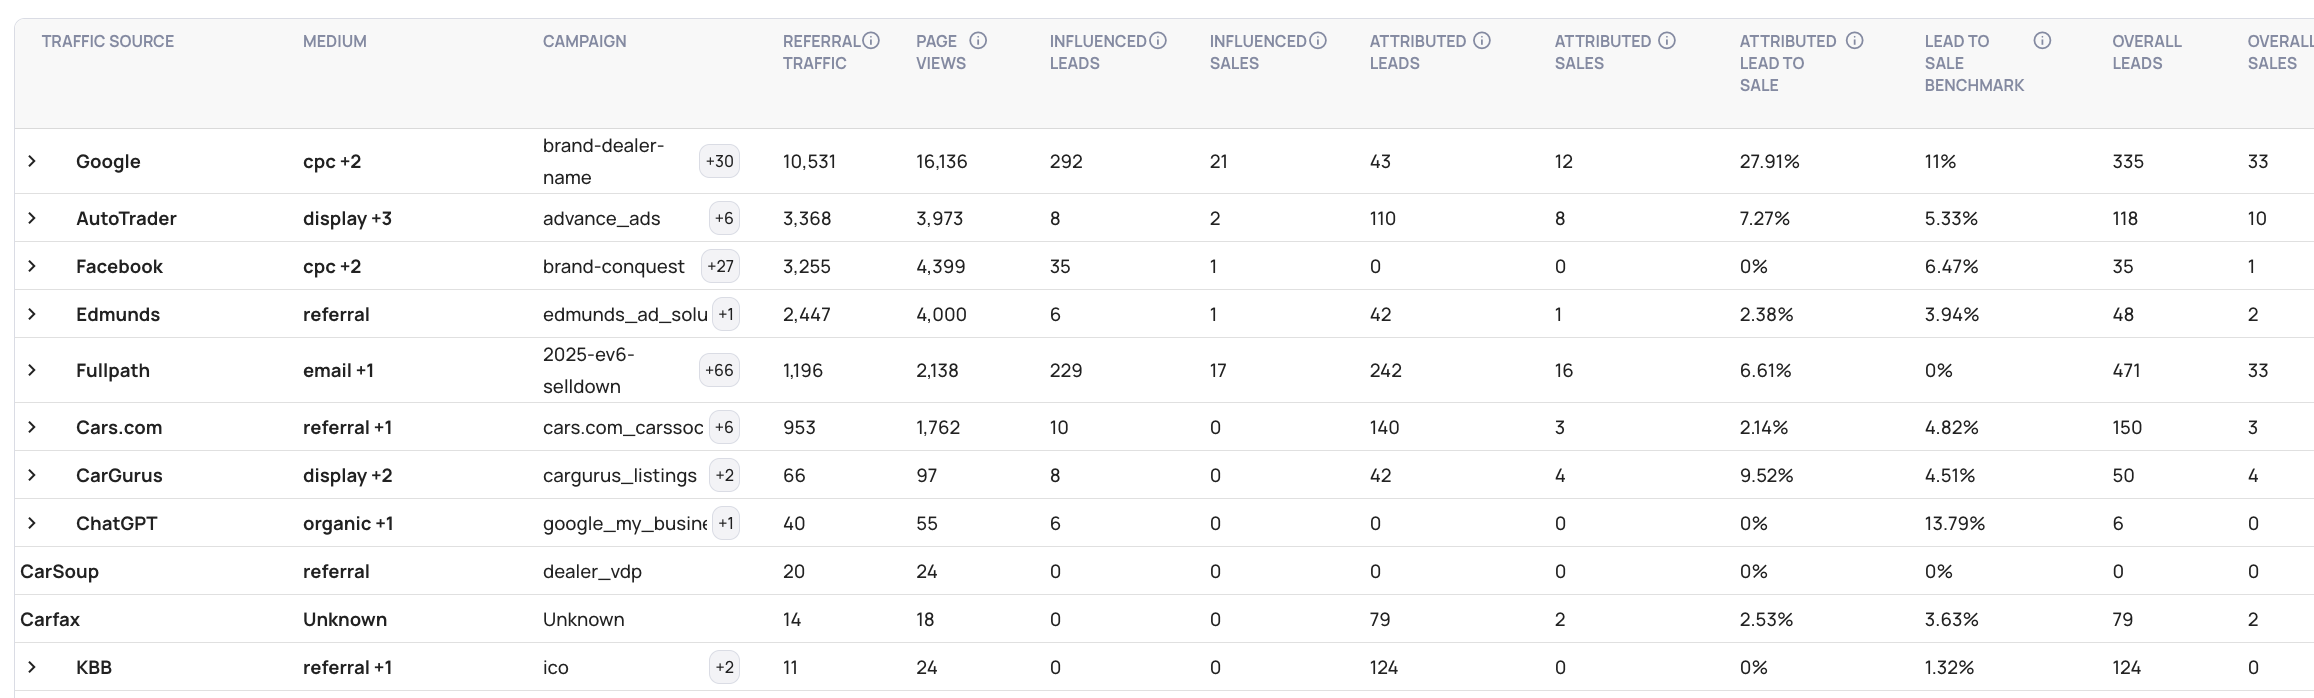This screenshot has height=698, width=2314.
Task: Expand the Google traffic source row
Action: (32, 161)
